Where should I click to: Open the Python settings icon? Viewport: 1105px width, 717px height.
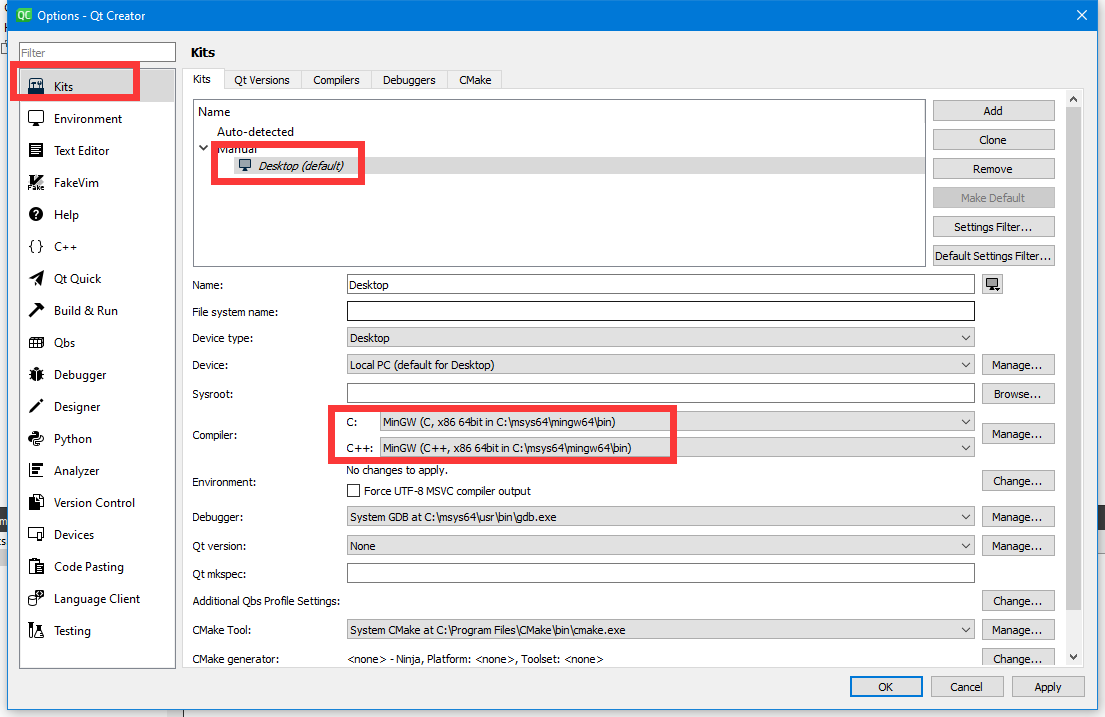pyautogui.click(x=36, y=439)
